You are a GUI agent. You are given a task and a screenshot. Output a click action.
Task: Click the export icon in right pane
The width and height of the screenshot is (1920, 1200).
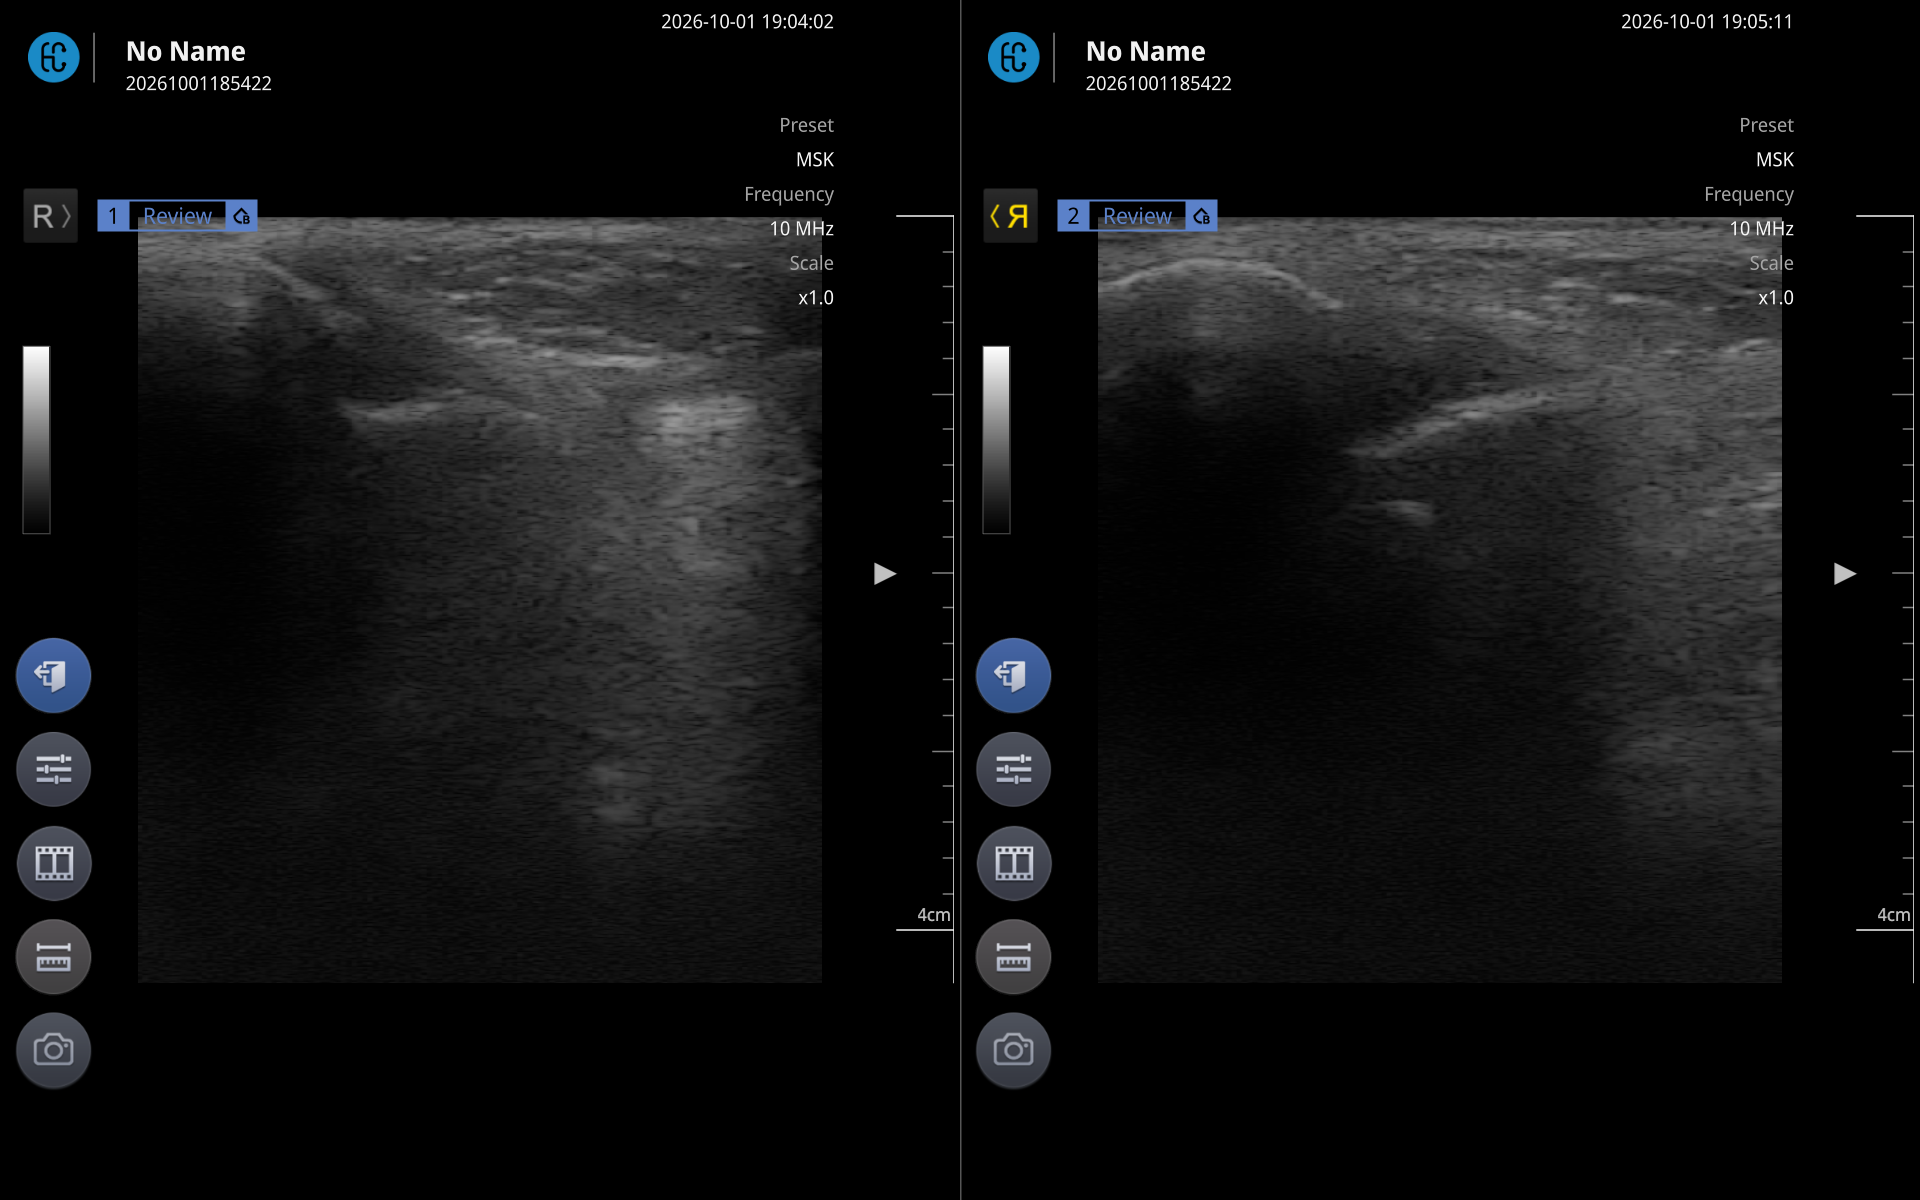pos(1013,676)
